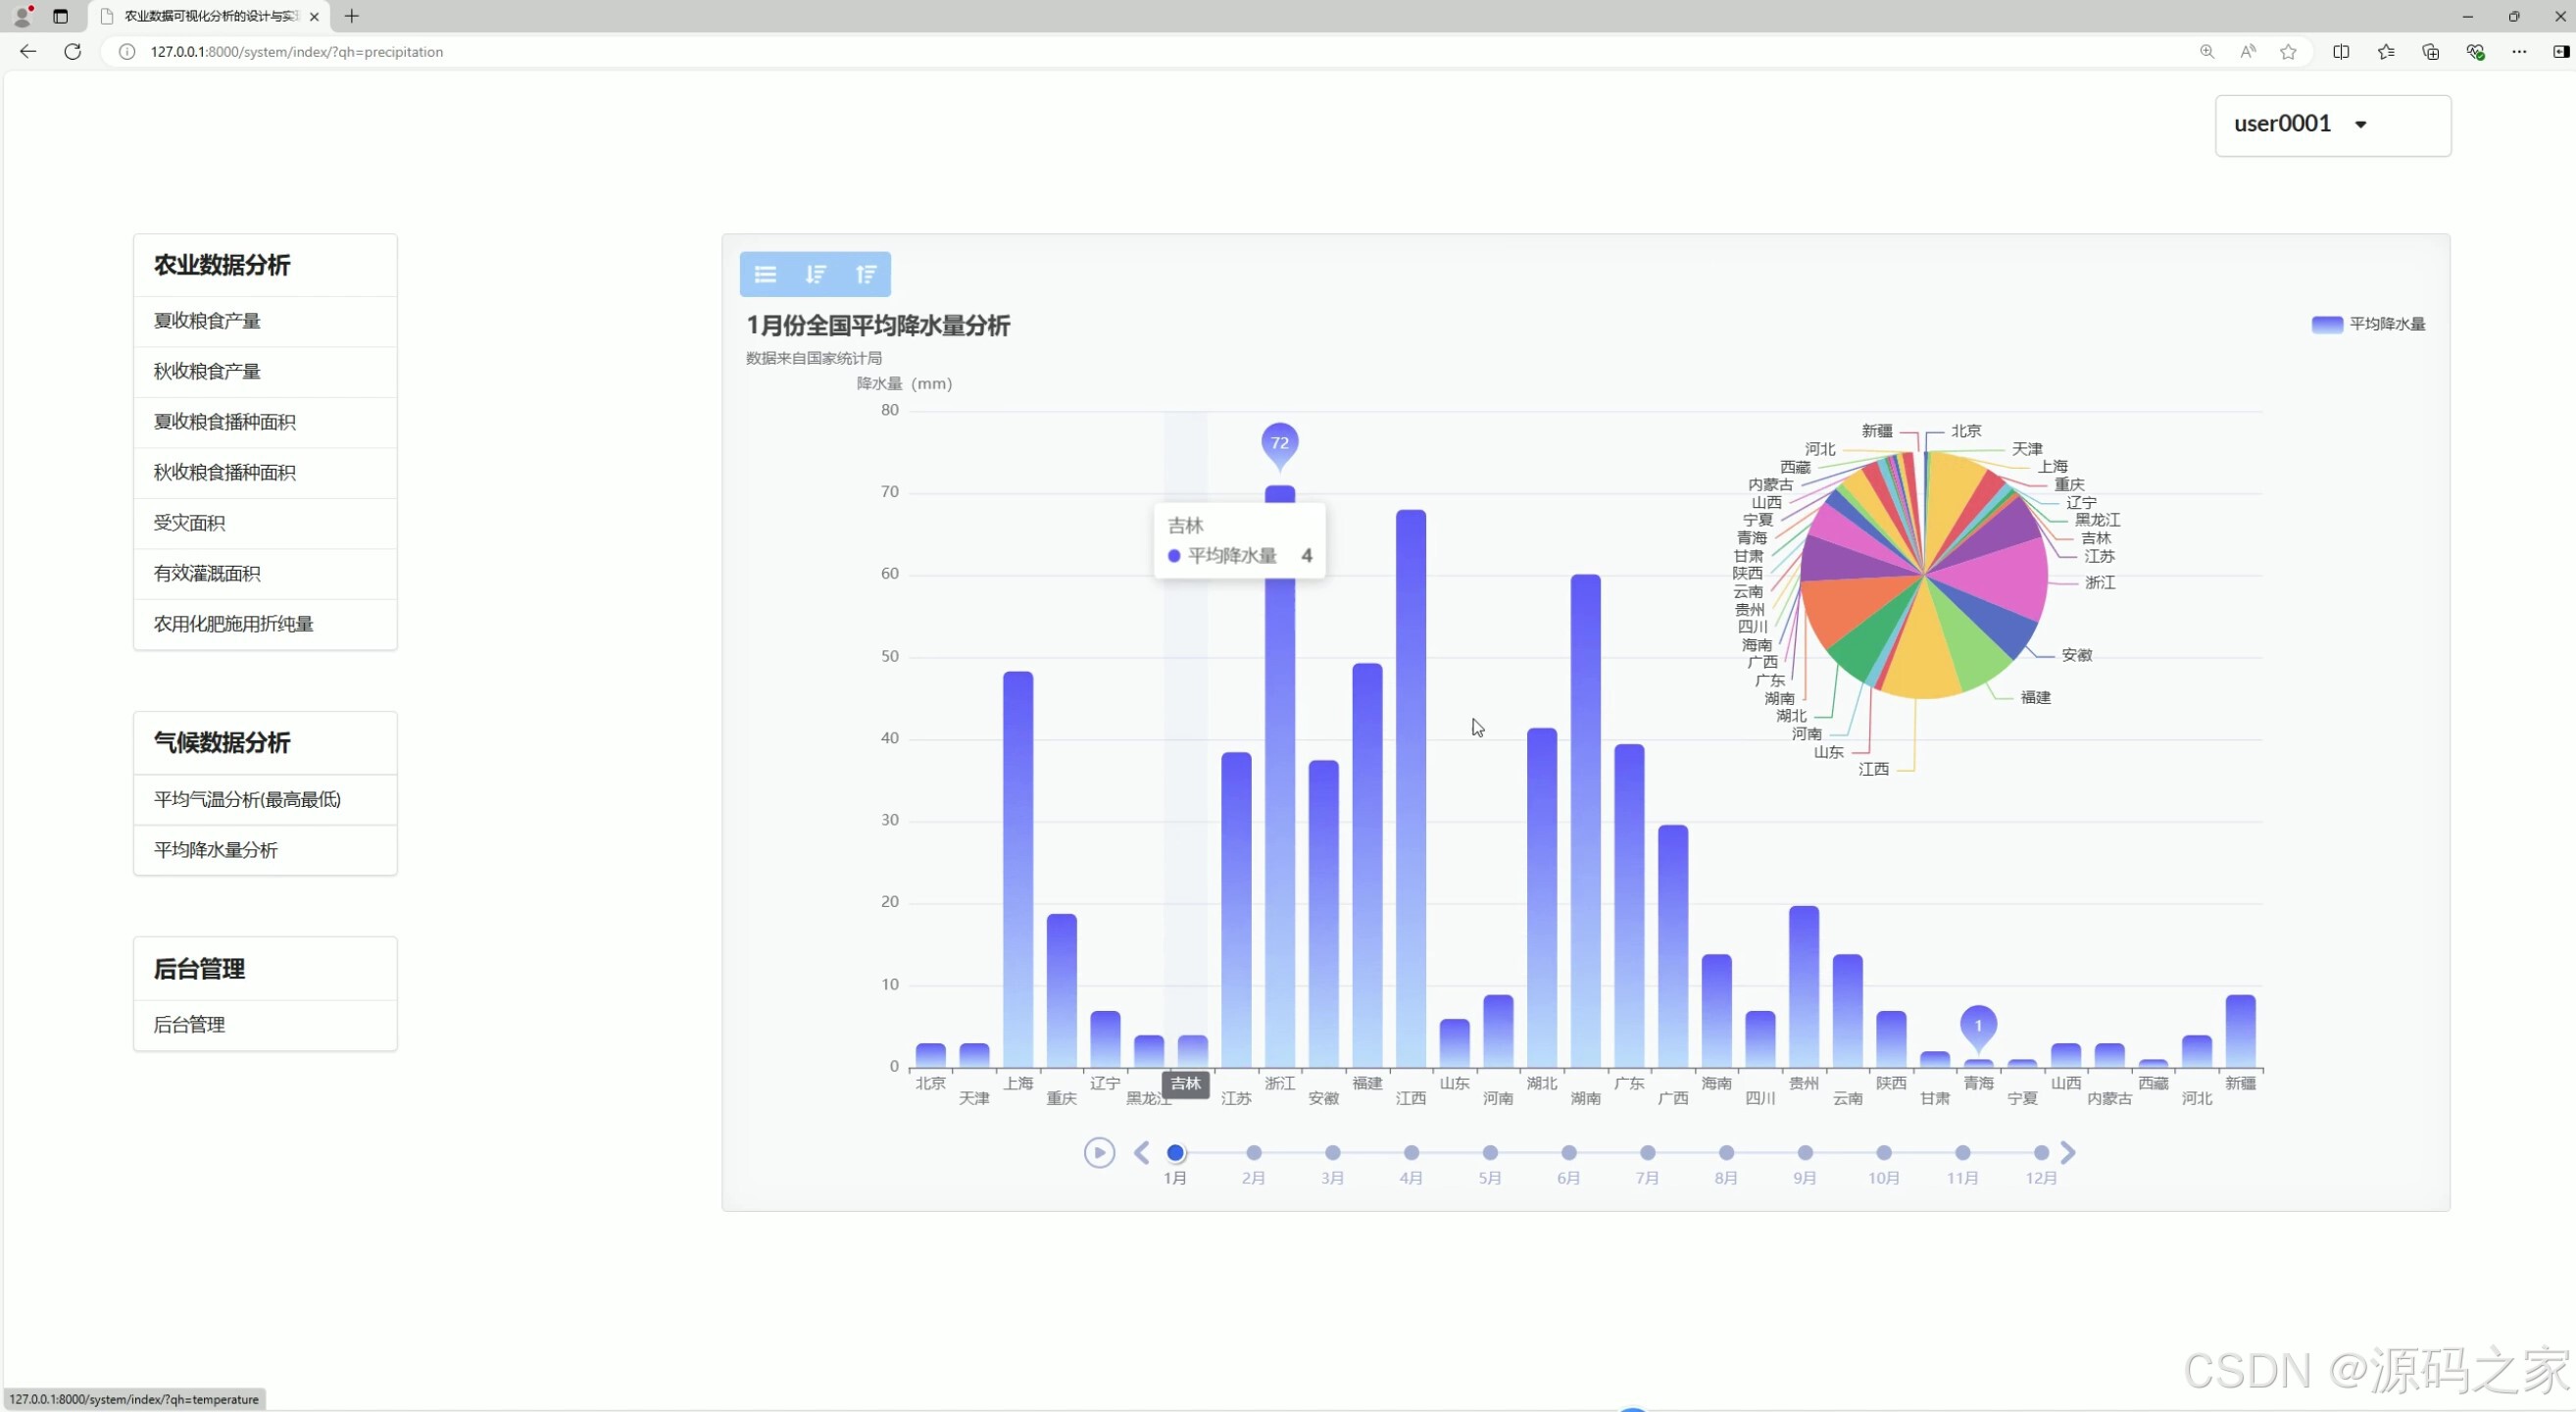The height and width of the screenshot is (1412, 2576).
Task: Click the timeline previous arrow
Action: coord(1141,1153)
